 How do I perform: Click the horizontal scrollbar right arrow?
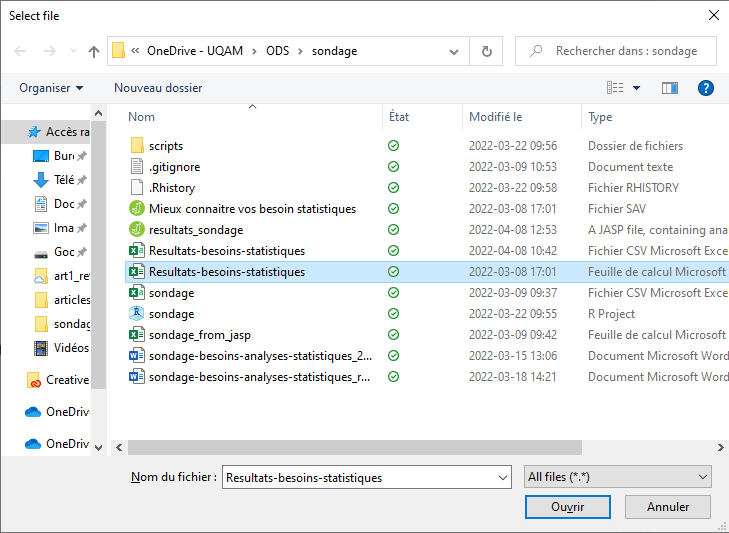(x=720, y=447)
